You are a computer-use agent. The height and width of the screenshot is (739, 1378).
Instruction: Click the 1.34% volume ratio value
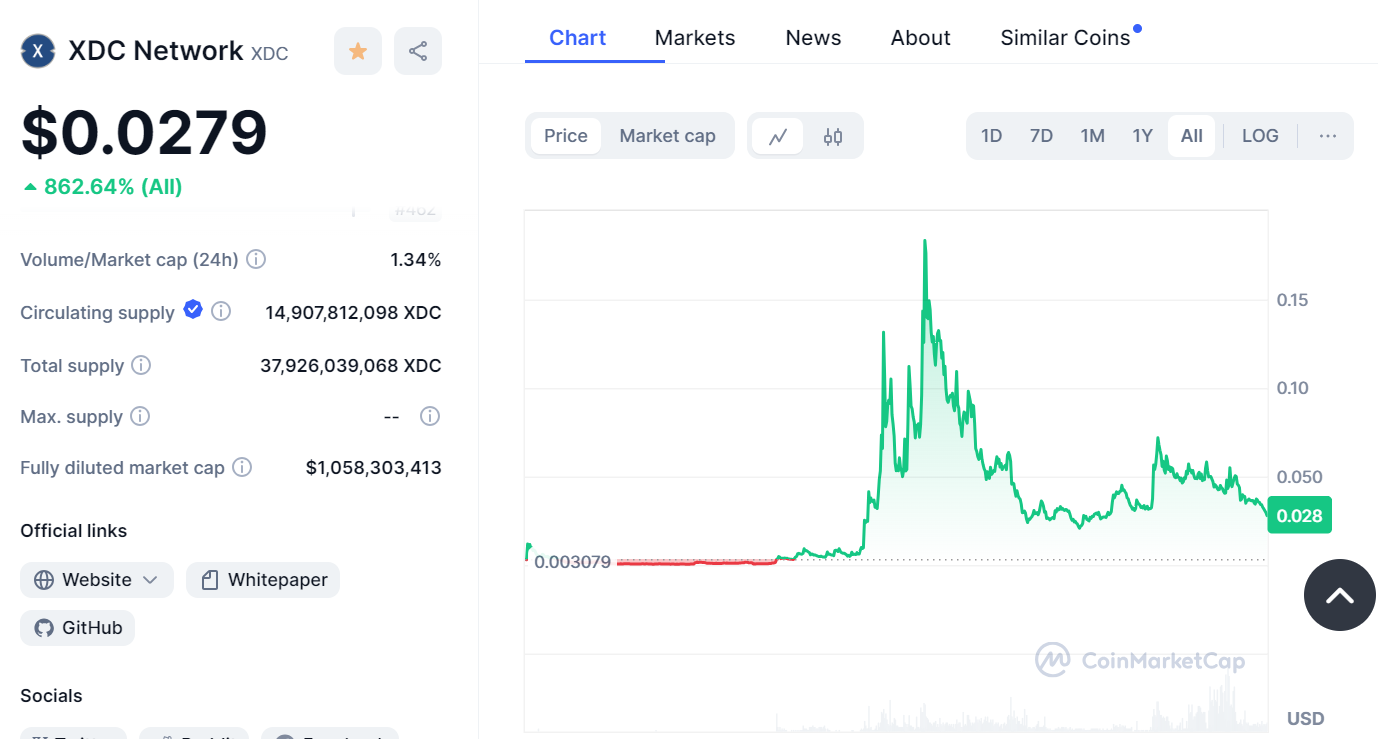coord(416,260)
